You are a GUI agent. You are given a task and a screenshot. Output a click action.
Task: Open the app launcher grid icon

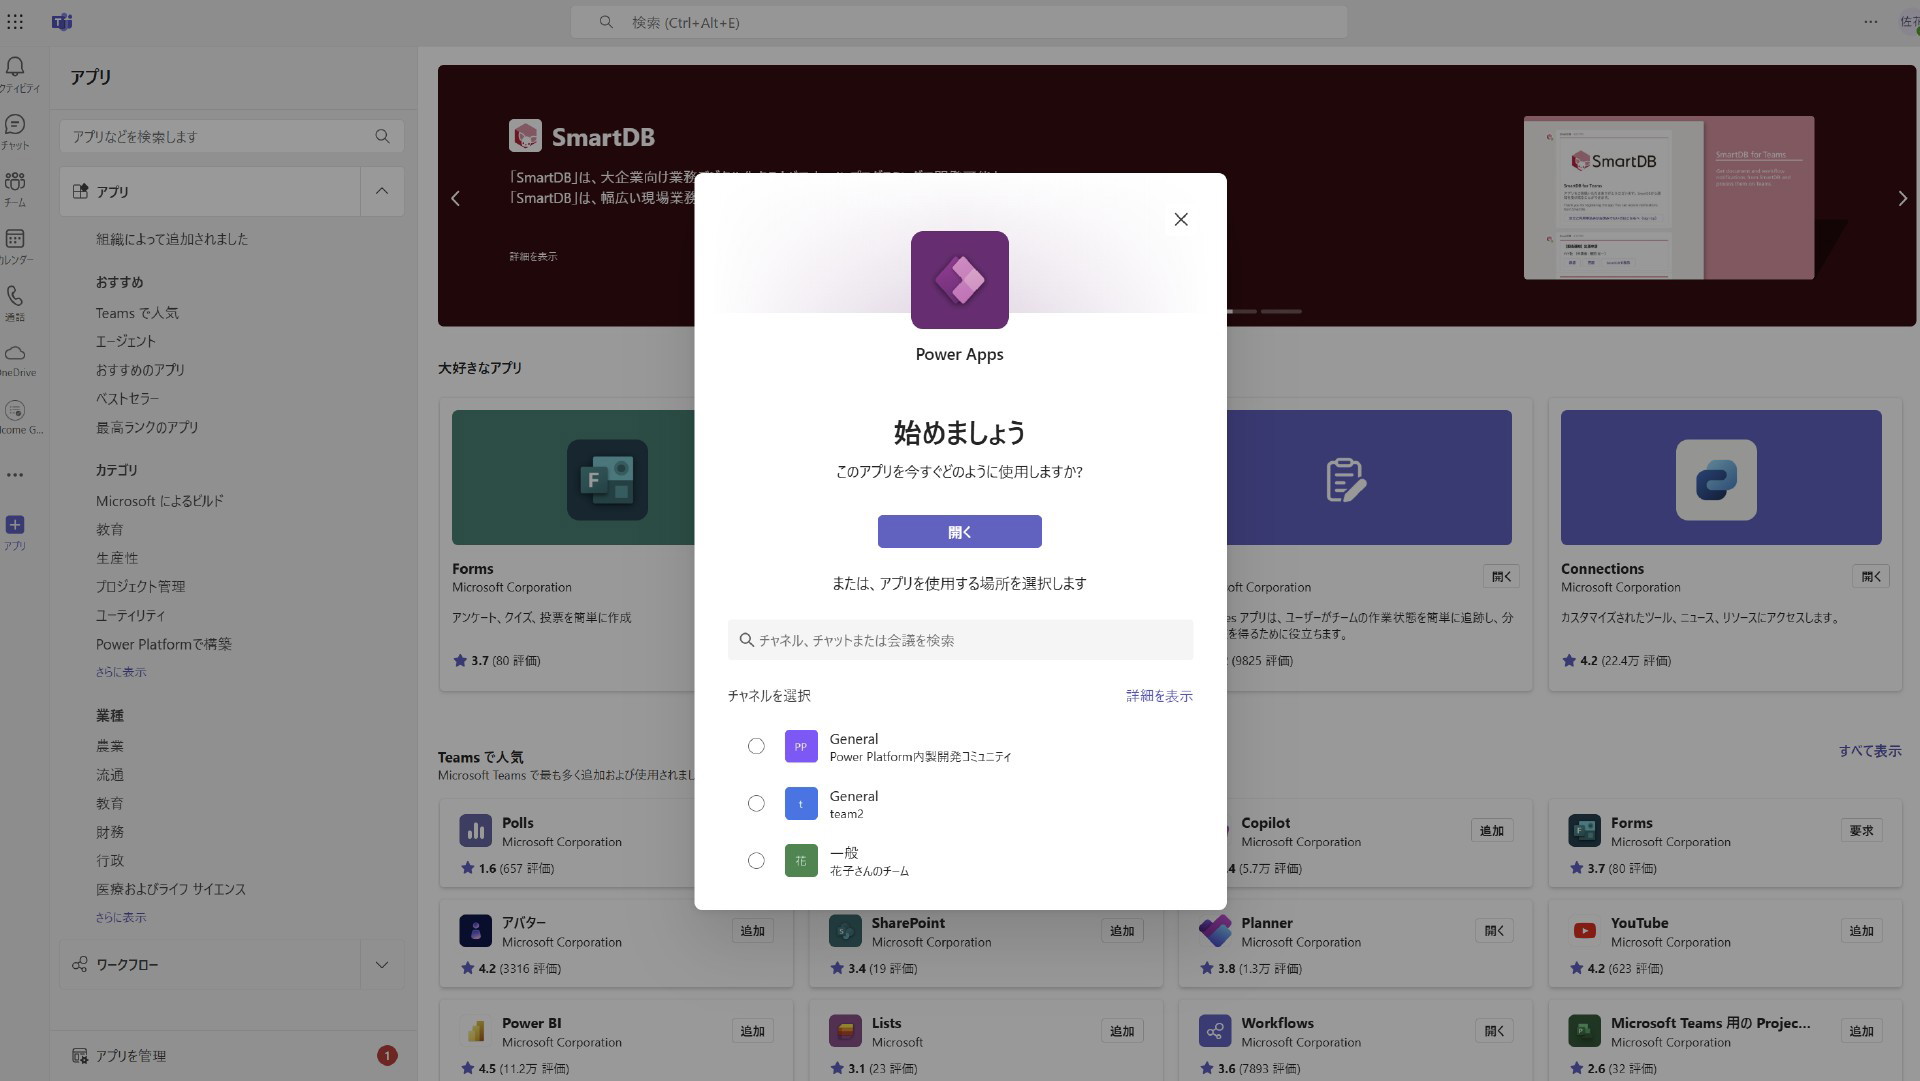(x=15, y=22)
